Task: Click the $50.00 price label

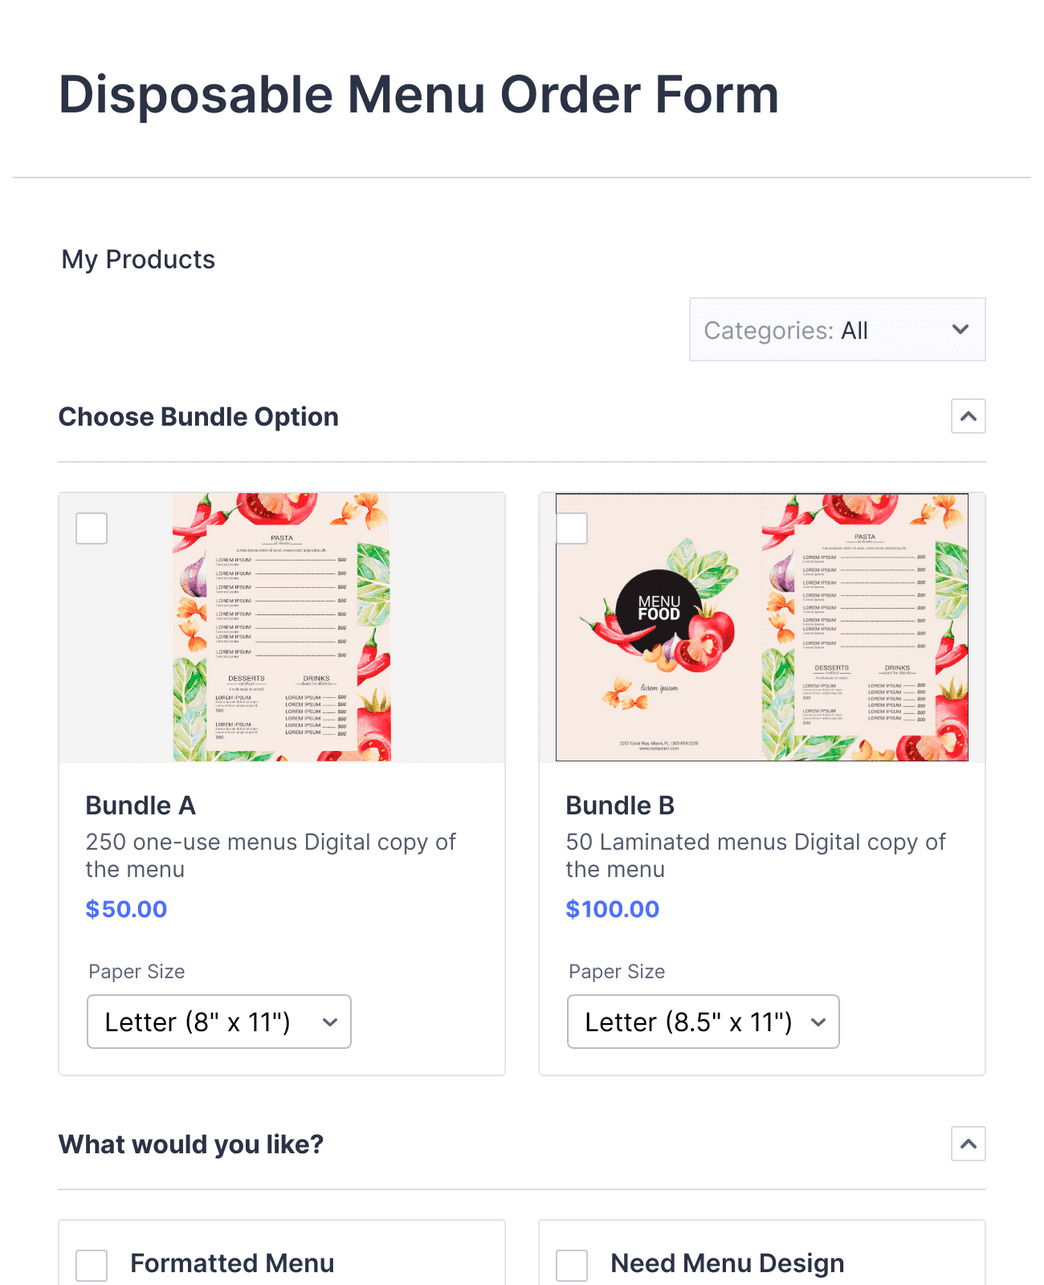Action: point(126,909)
